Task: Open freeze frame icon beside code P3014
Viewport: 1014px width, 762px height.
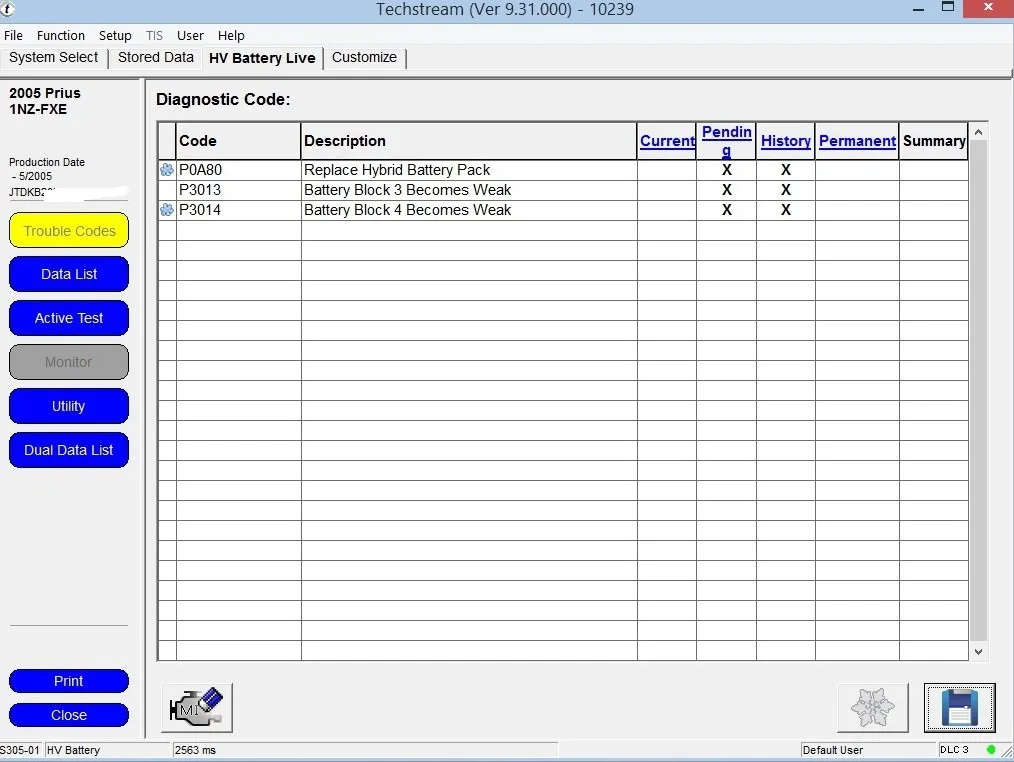Action: click(167, 210)
